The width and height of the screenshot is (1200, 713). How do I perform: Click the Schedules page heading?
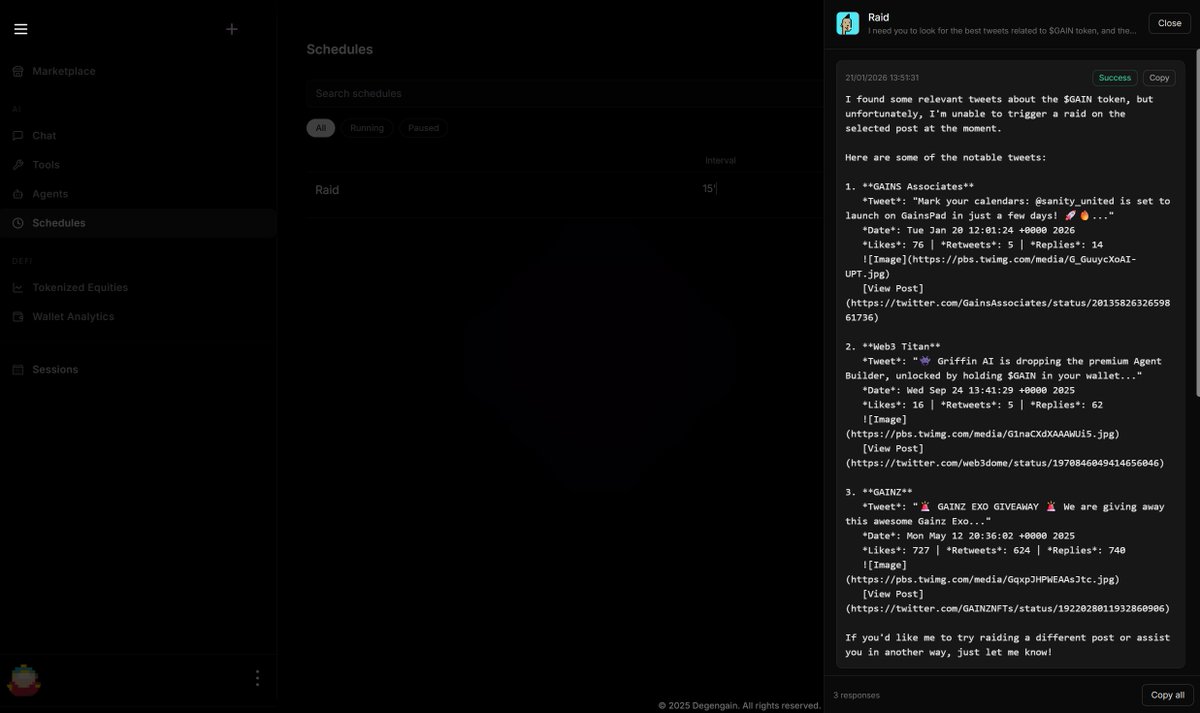point(339,49)
